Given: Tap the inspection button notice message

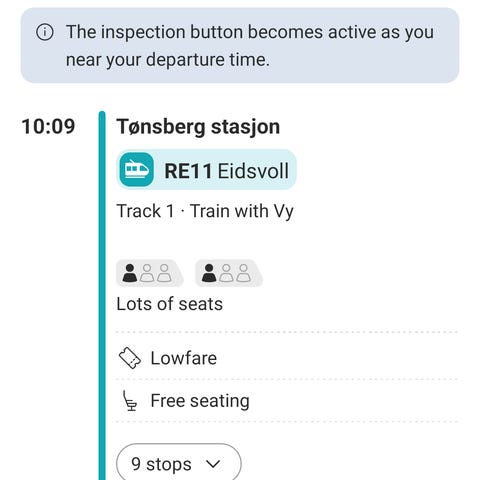Looking at the screenshot, I should pyautogui.click(x=250, y=46).
